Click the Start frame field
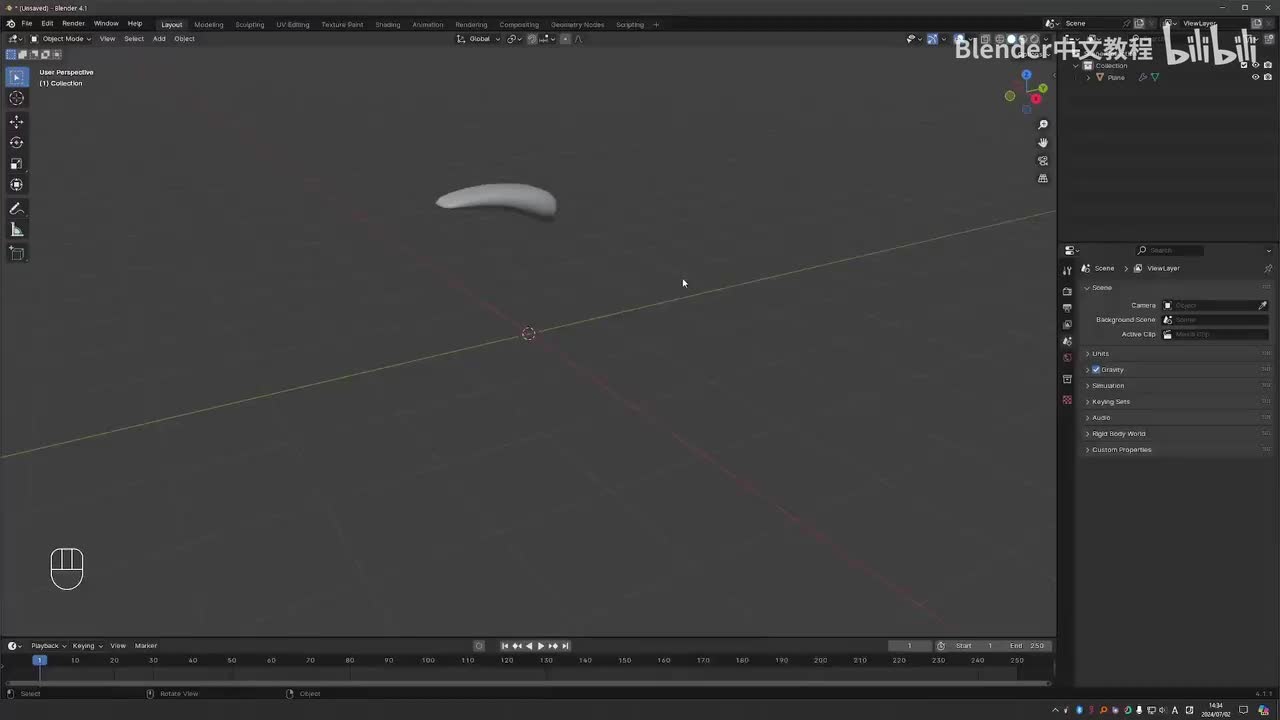This screenshot has height=720, width=1280. [974, 646]
